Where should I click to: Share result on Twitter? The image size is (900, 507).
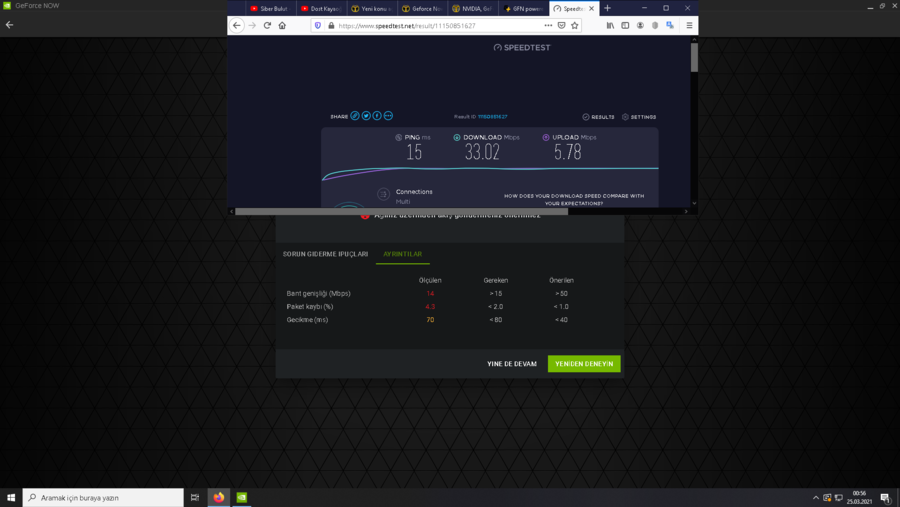coord(366,116)
